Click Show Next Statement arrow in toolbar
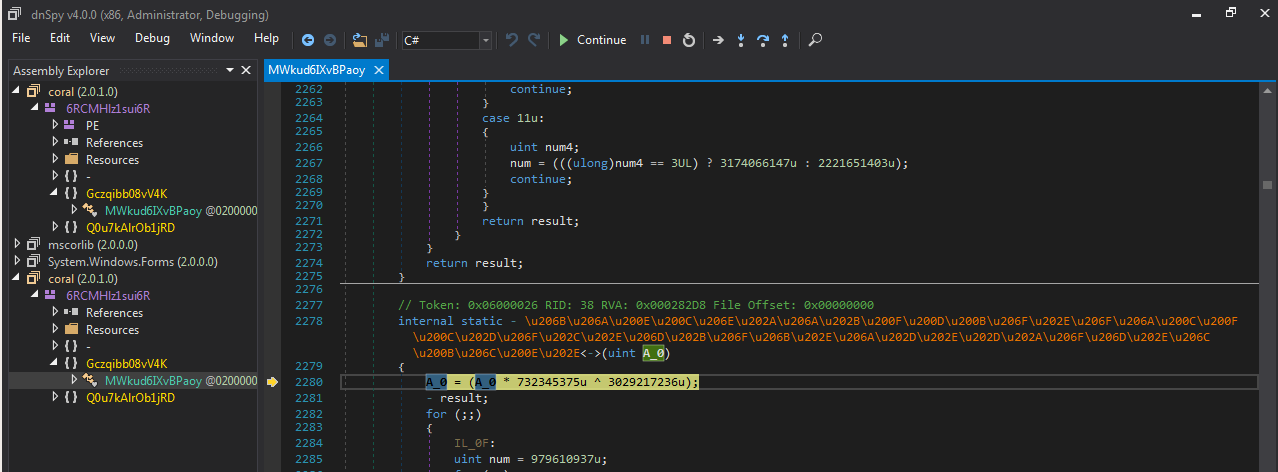Screen dimensions: 1278x472 tap(717, 40)
